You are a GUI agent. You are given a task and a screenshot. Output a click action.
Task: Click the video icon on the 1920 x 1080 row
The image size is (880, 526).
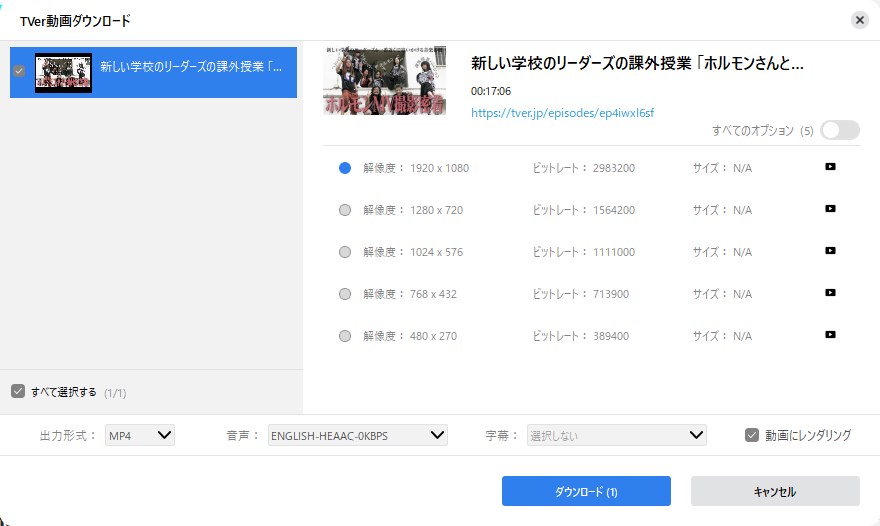[830, 167]
